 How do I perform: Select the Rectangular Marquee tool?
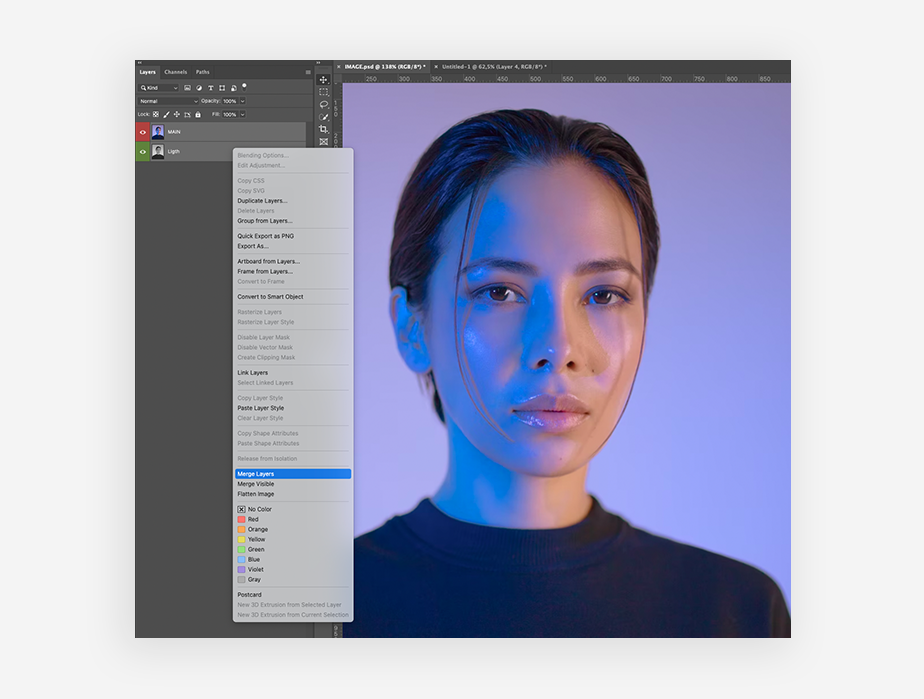[x=324, y=92]
